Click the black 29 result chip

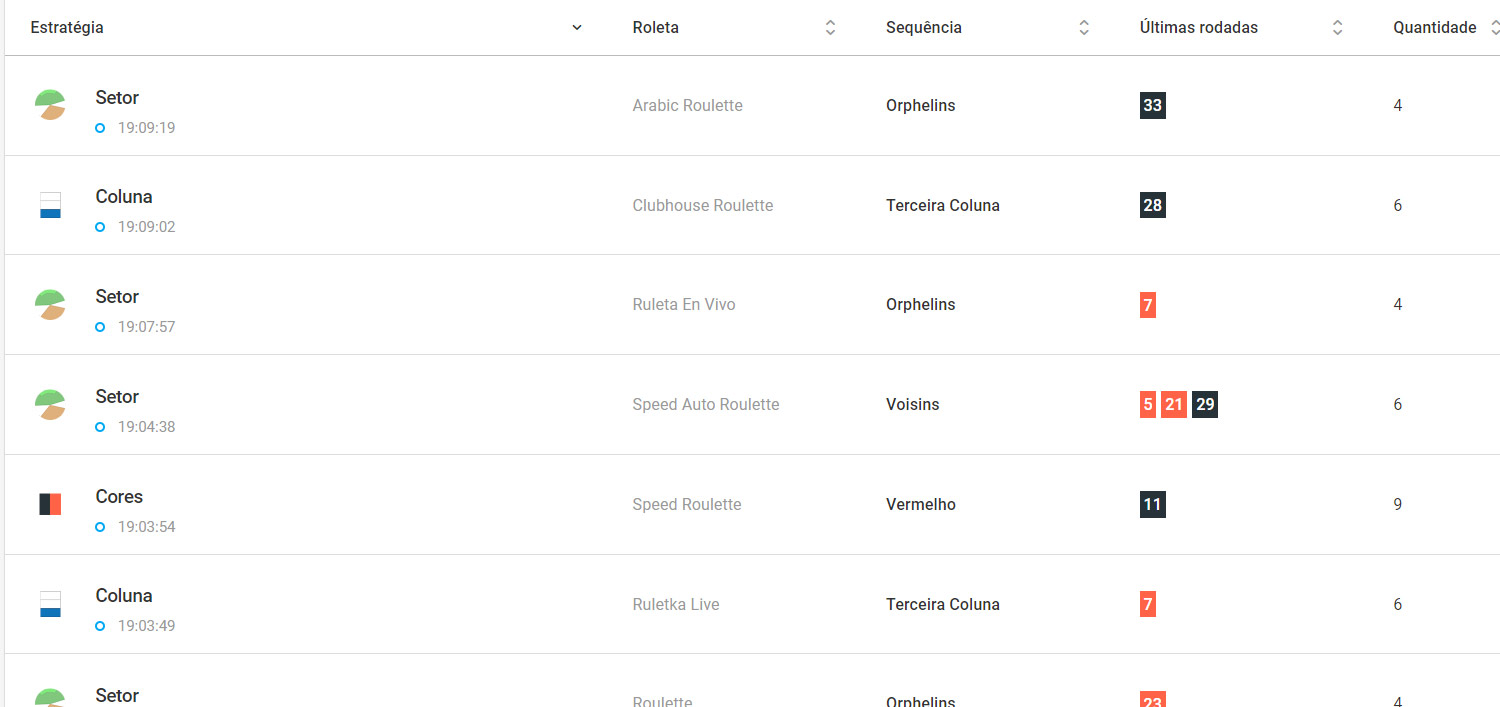coord(1205,404)
